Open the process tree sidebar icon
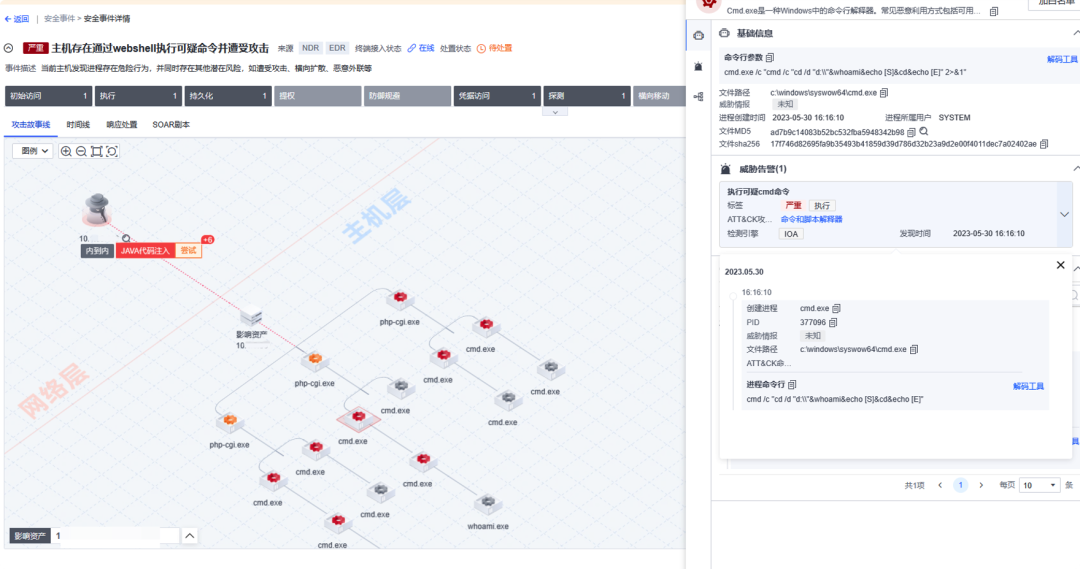1080x569 pixels. click(698, 96)
